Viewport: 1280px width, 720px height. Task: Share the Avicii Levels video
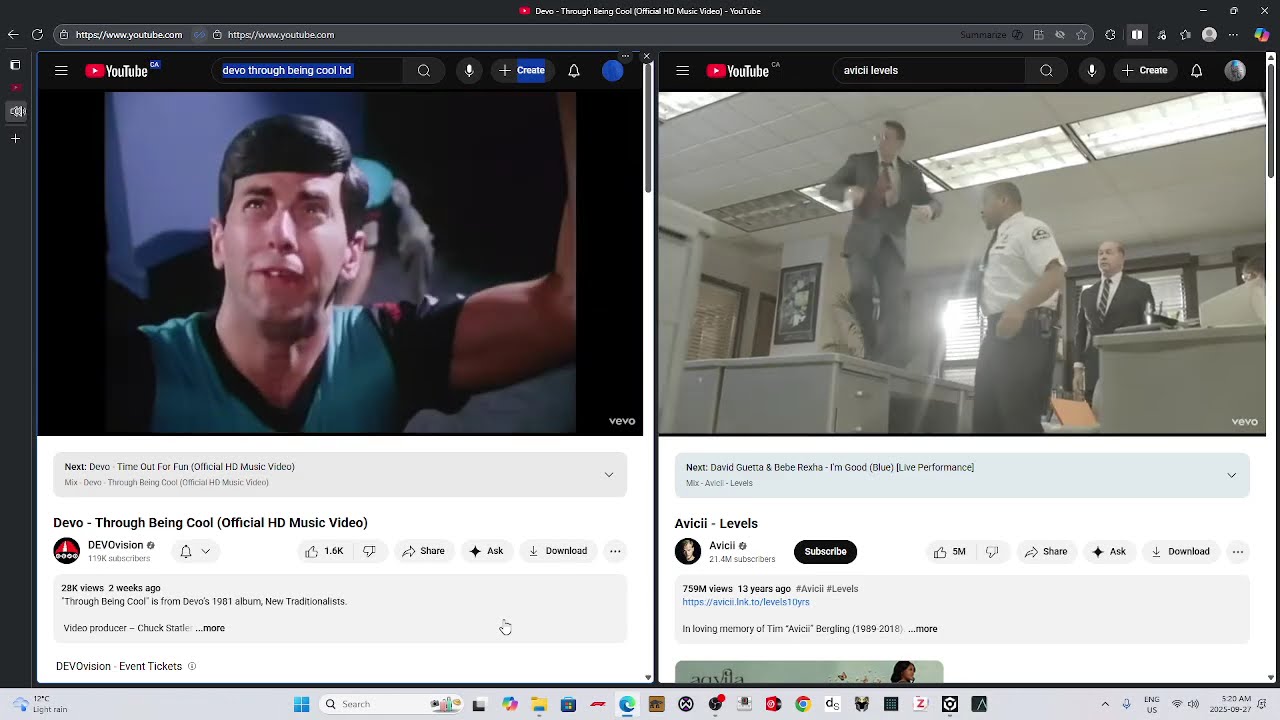click(x=1046, y=552)
